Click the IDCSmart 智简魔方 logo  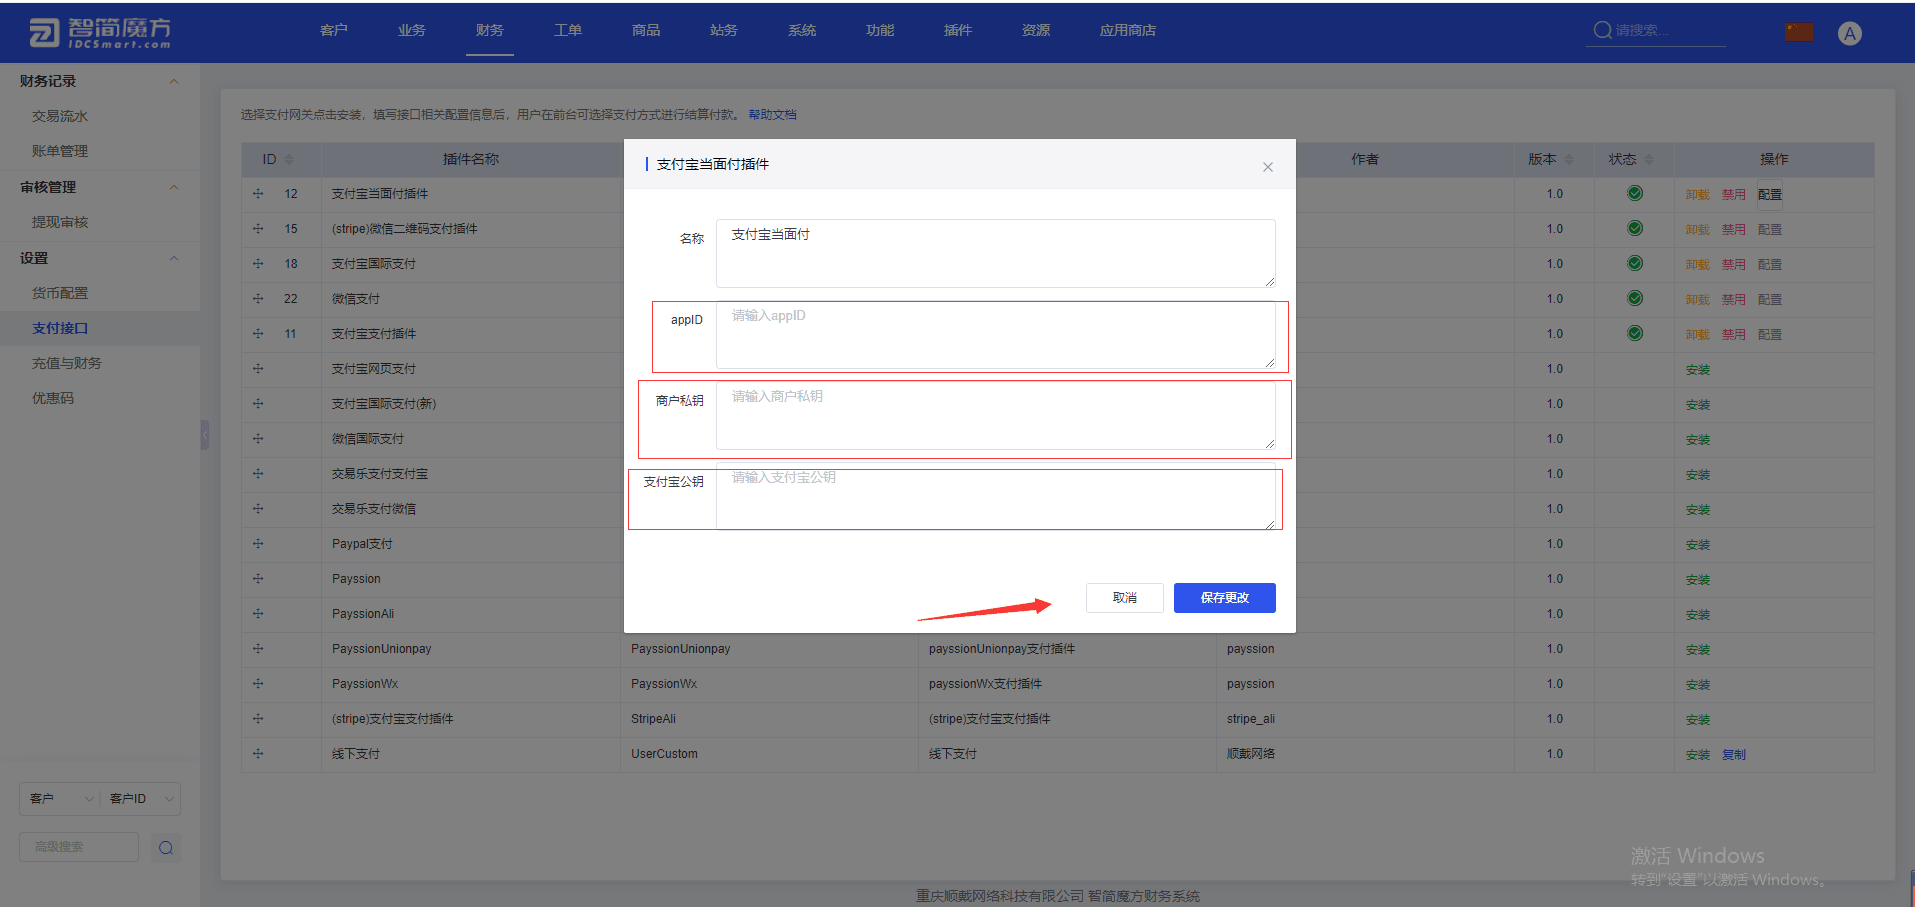point(100,32)
